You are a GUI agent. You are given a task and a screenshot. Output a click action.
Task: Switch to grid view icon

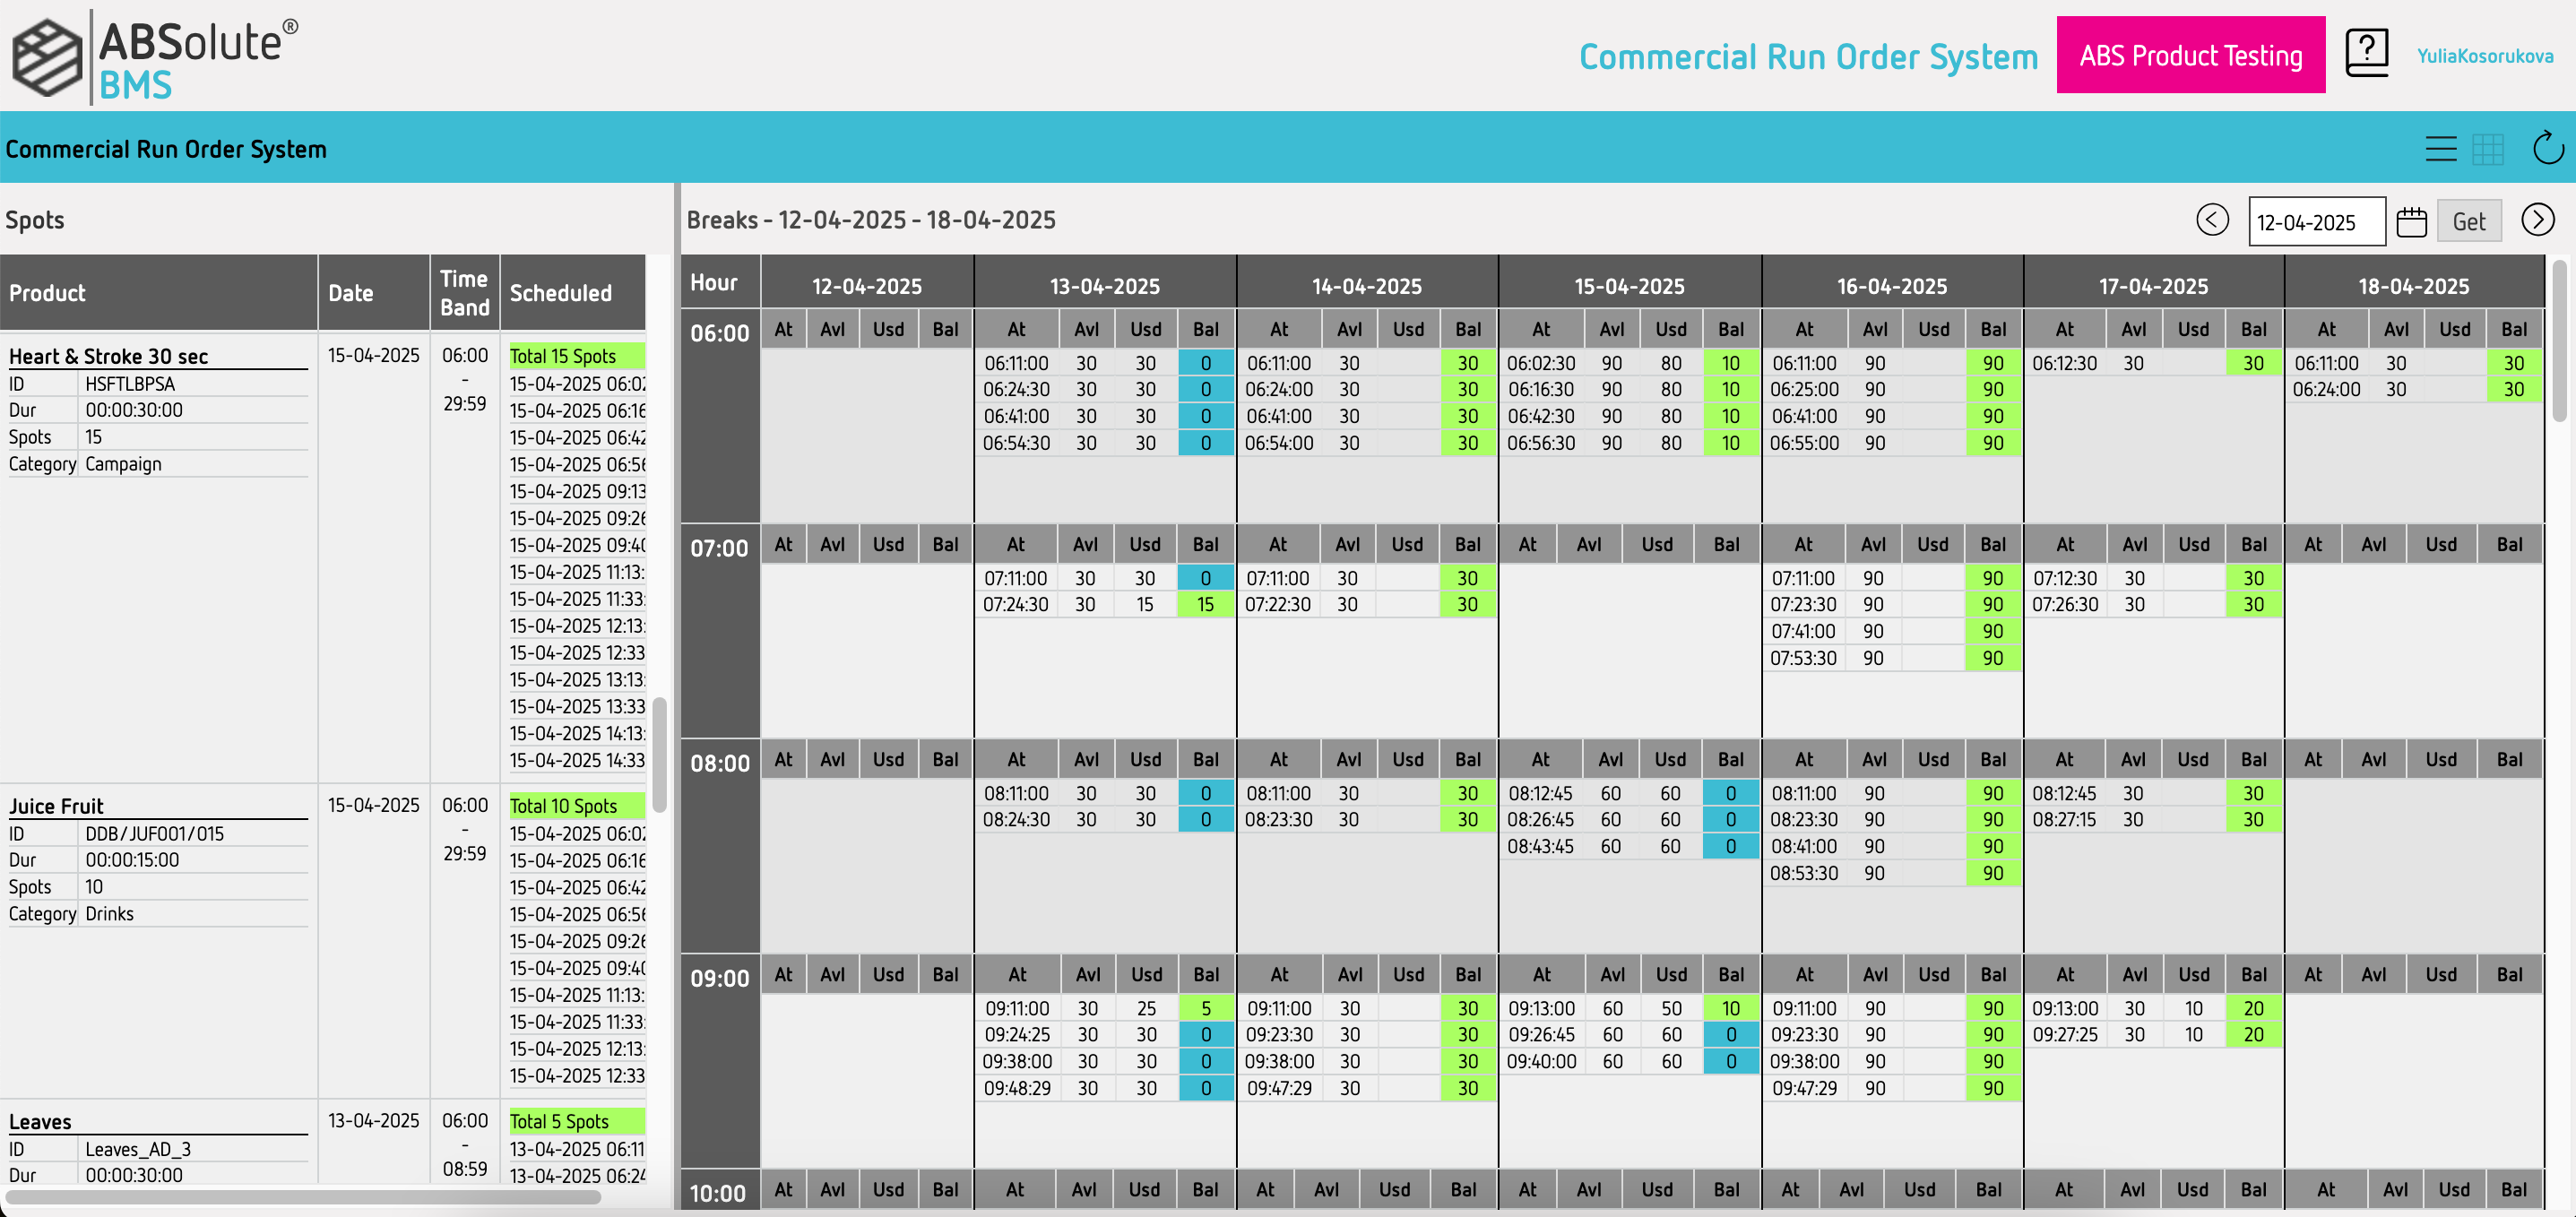2487,149
